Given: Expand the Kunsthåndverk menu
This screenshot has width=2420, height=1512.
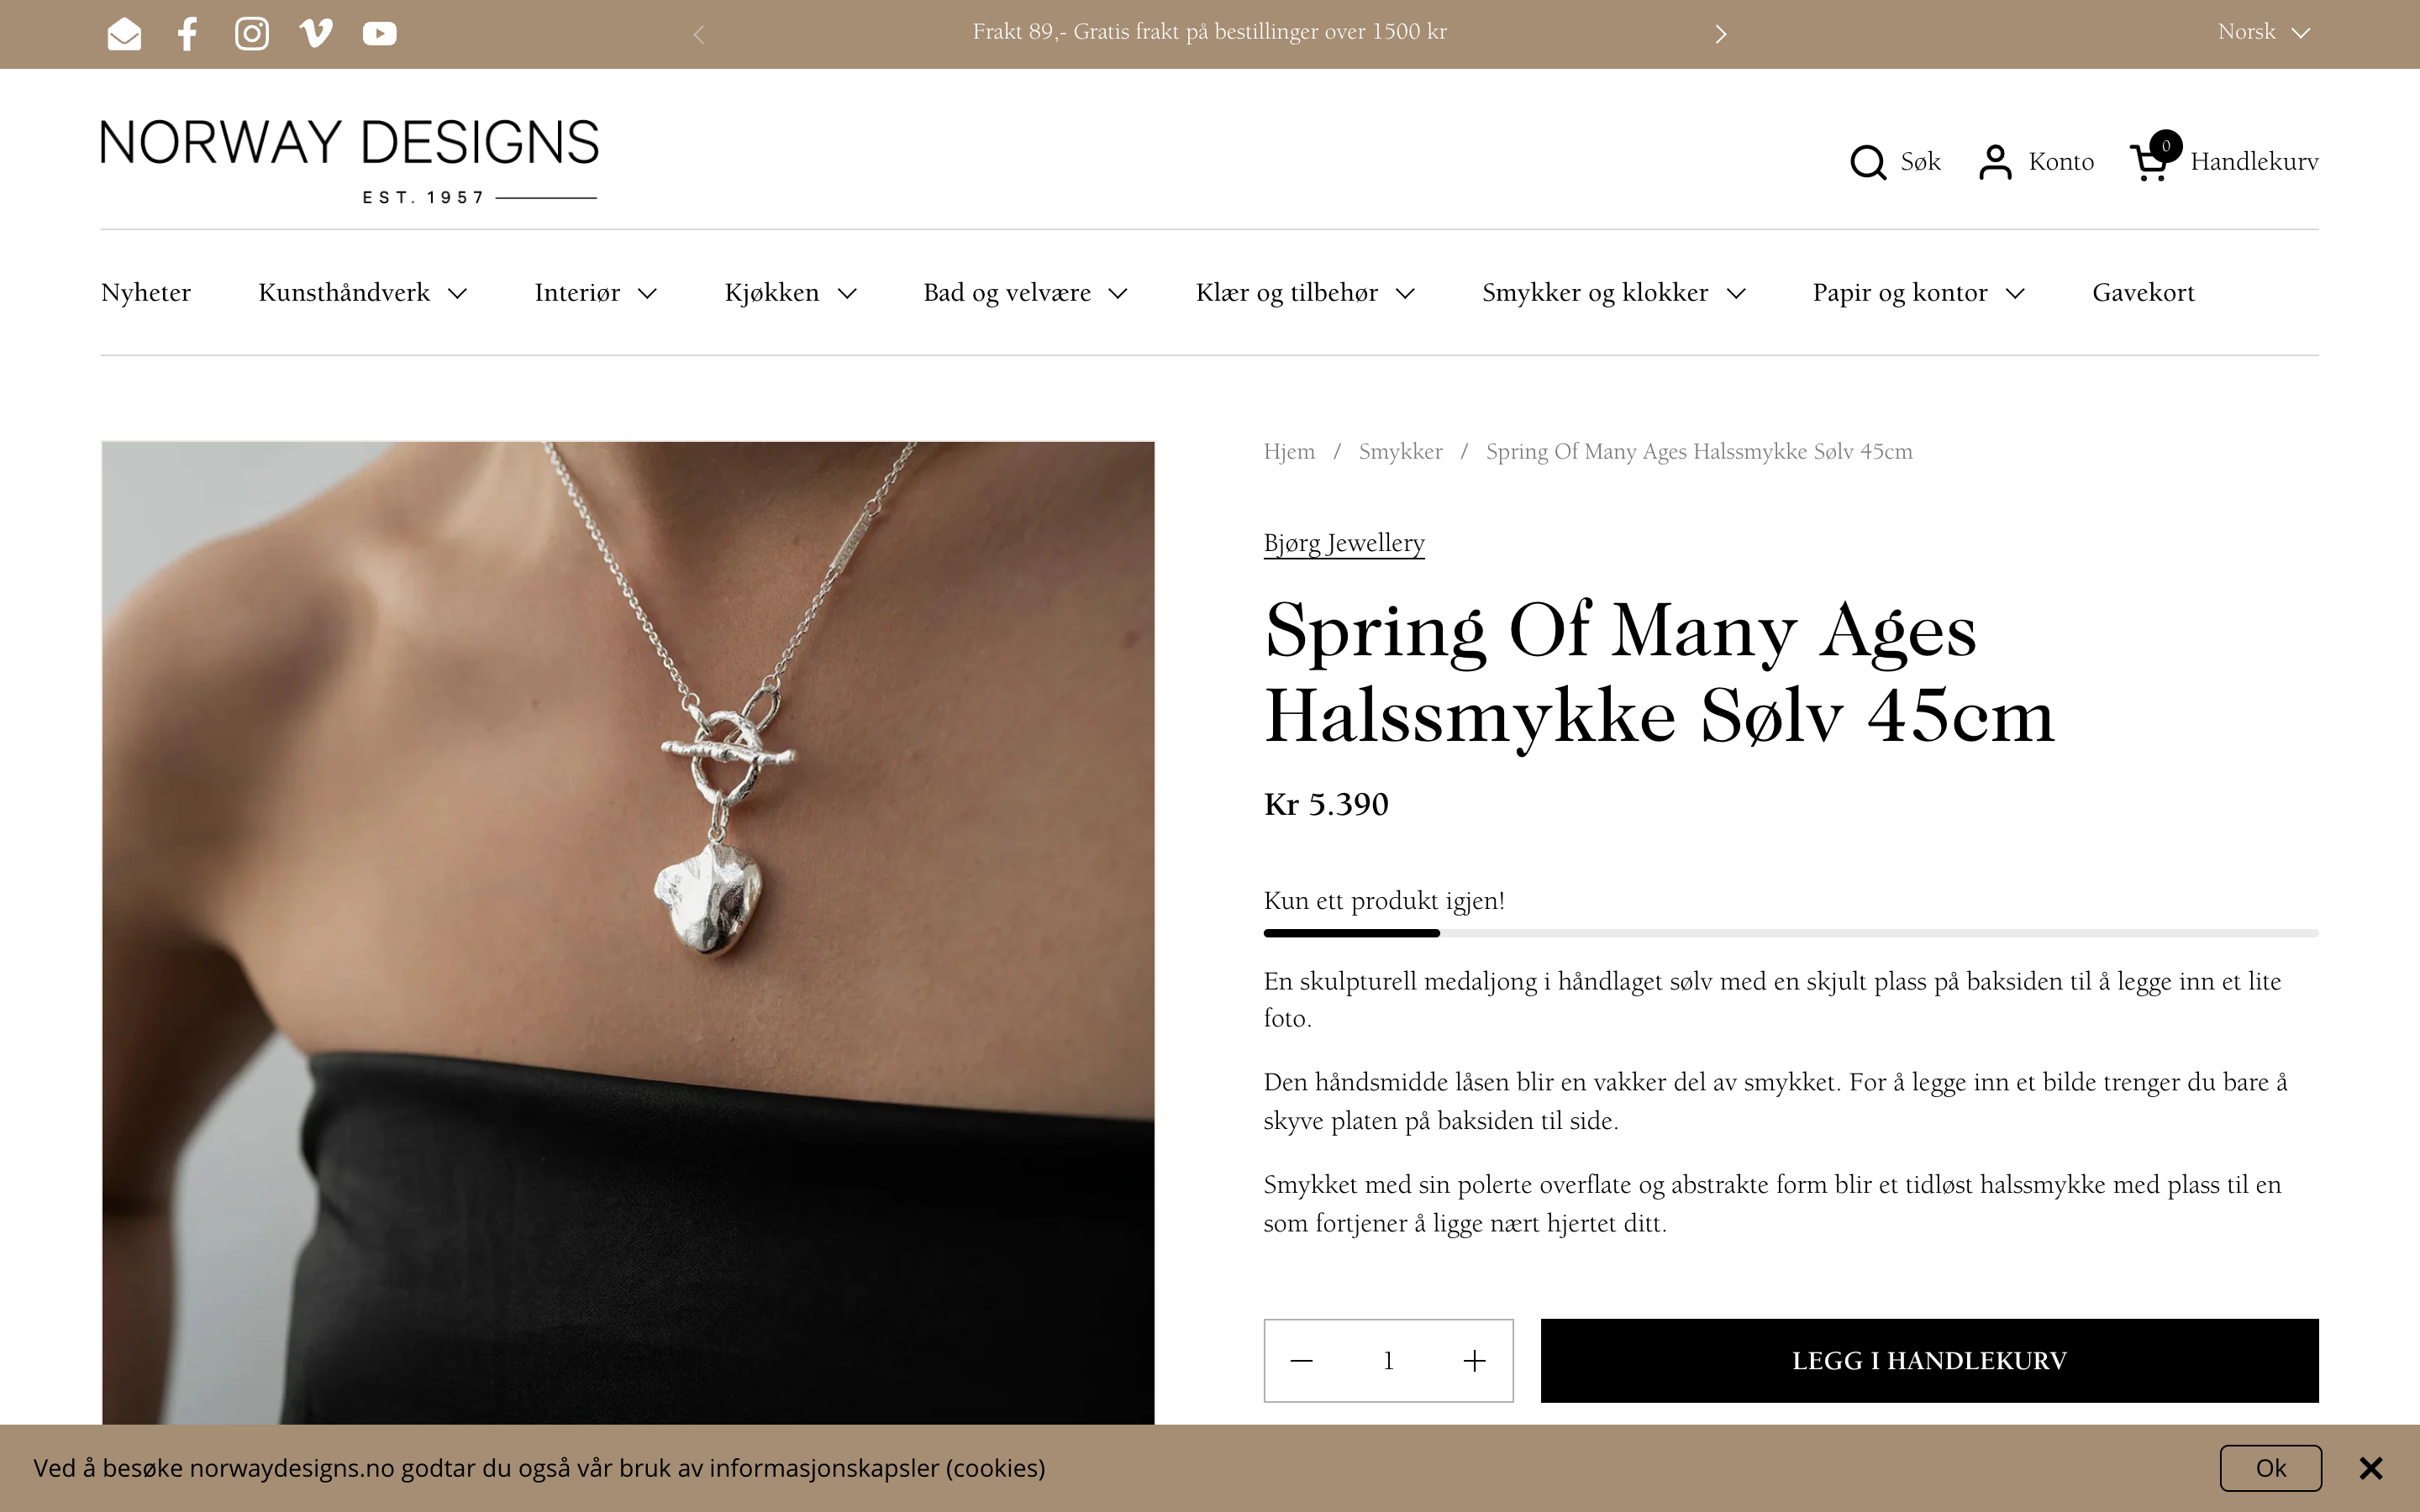Looking at the screenshot, I should 363,293.
